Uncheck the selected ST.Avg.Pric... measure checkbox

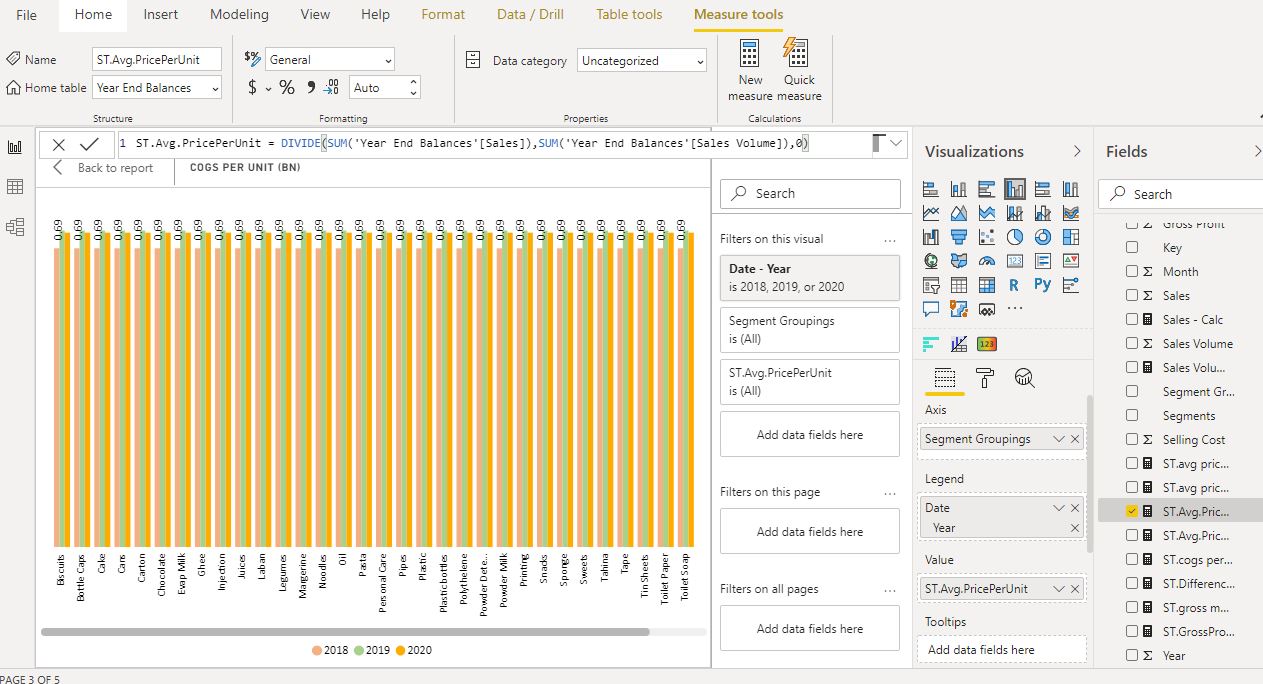coord(1132,511)
